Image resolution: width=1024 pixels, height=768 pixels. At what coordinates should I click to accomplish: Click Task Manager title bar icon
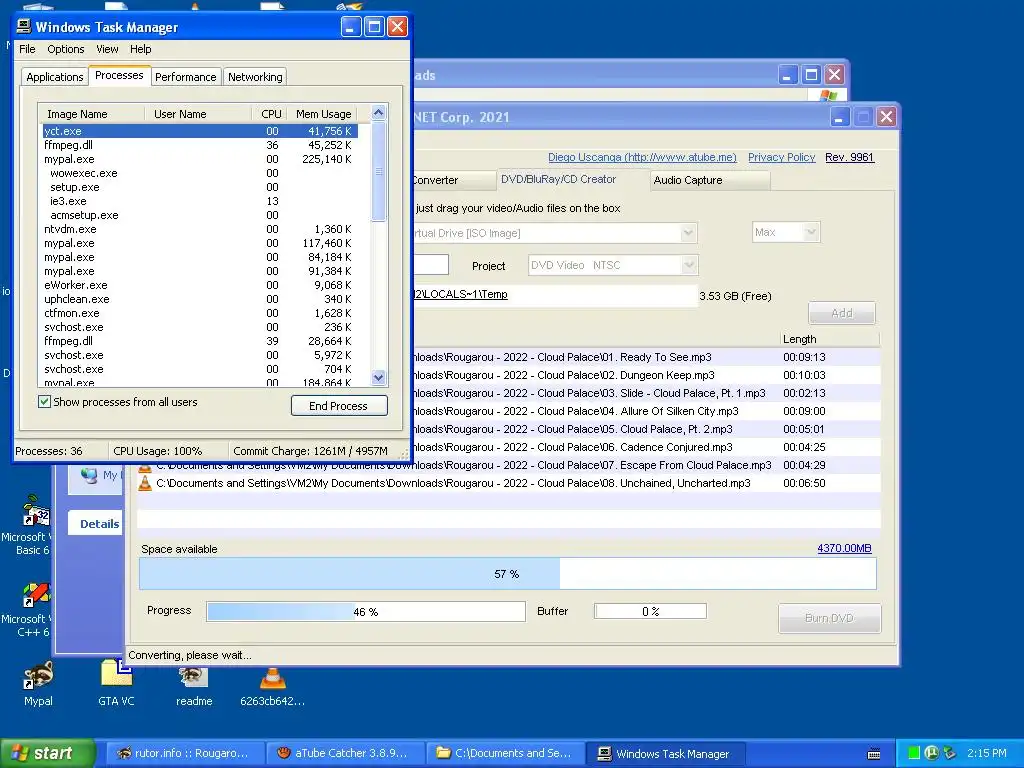24,26
